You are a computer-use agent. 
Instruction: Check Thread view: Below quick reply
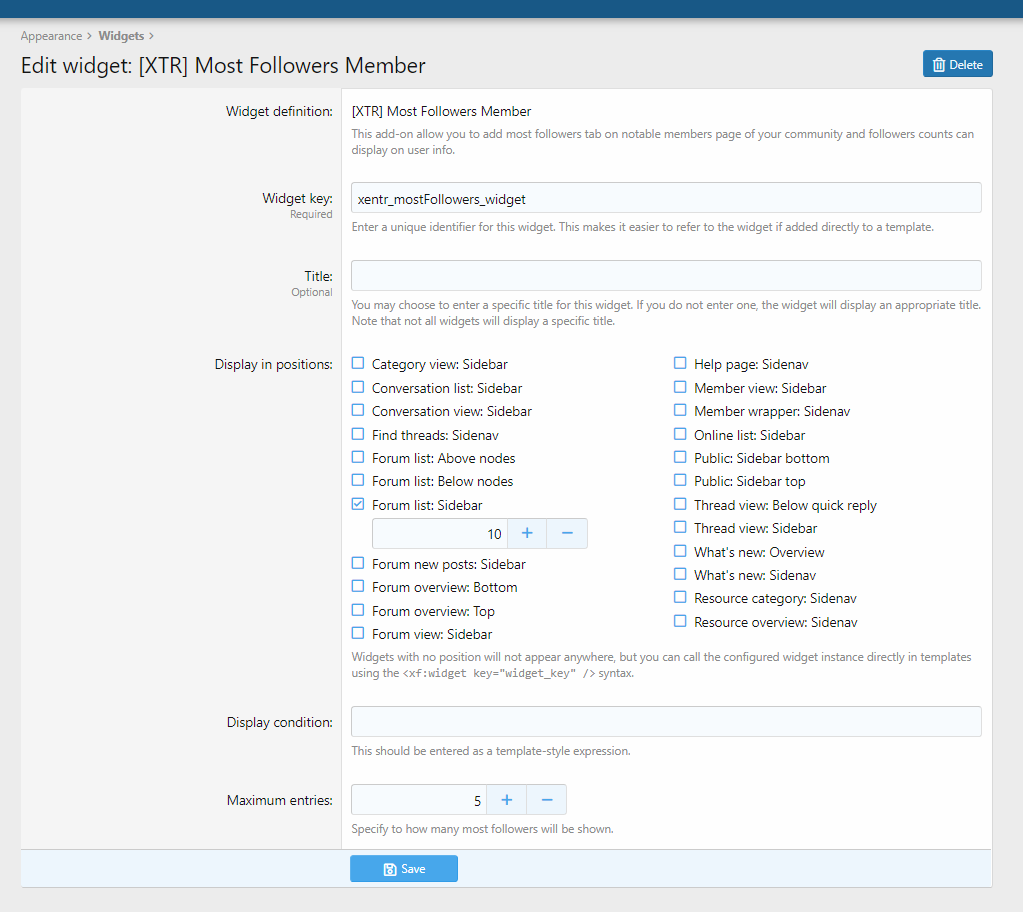680,505
